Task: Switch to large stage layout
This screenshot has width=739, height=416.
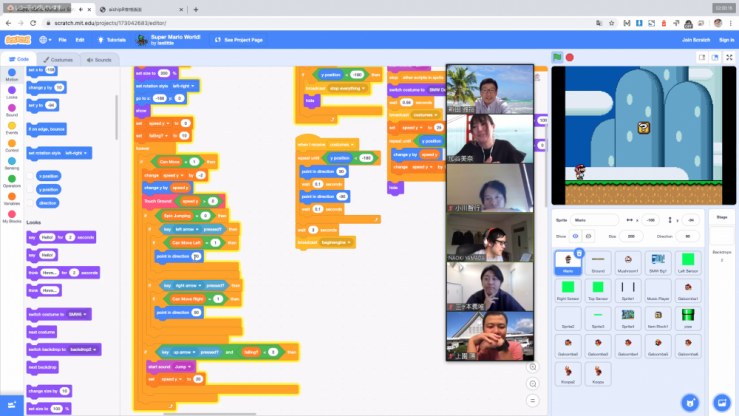Action: point(715,57)
